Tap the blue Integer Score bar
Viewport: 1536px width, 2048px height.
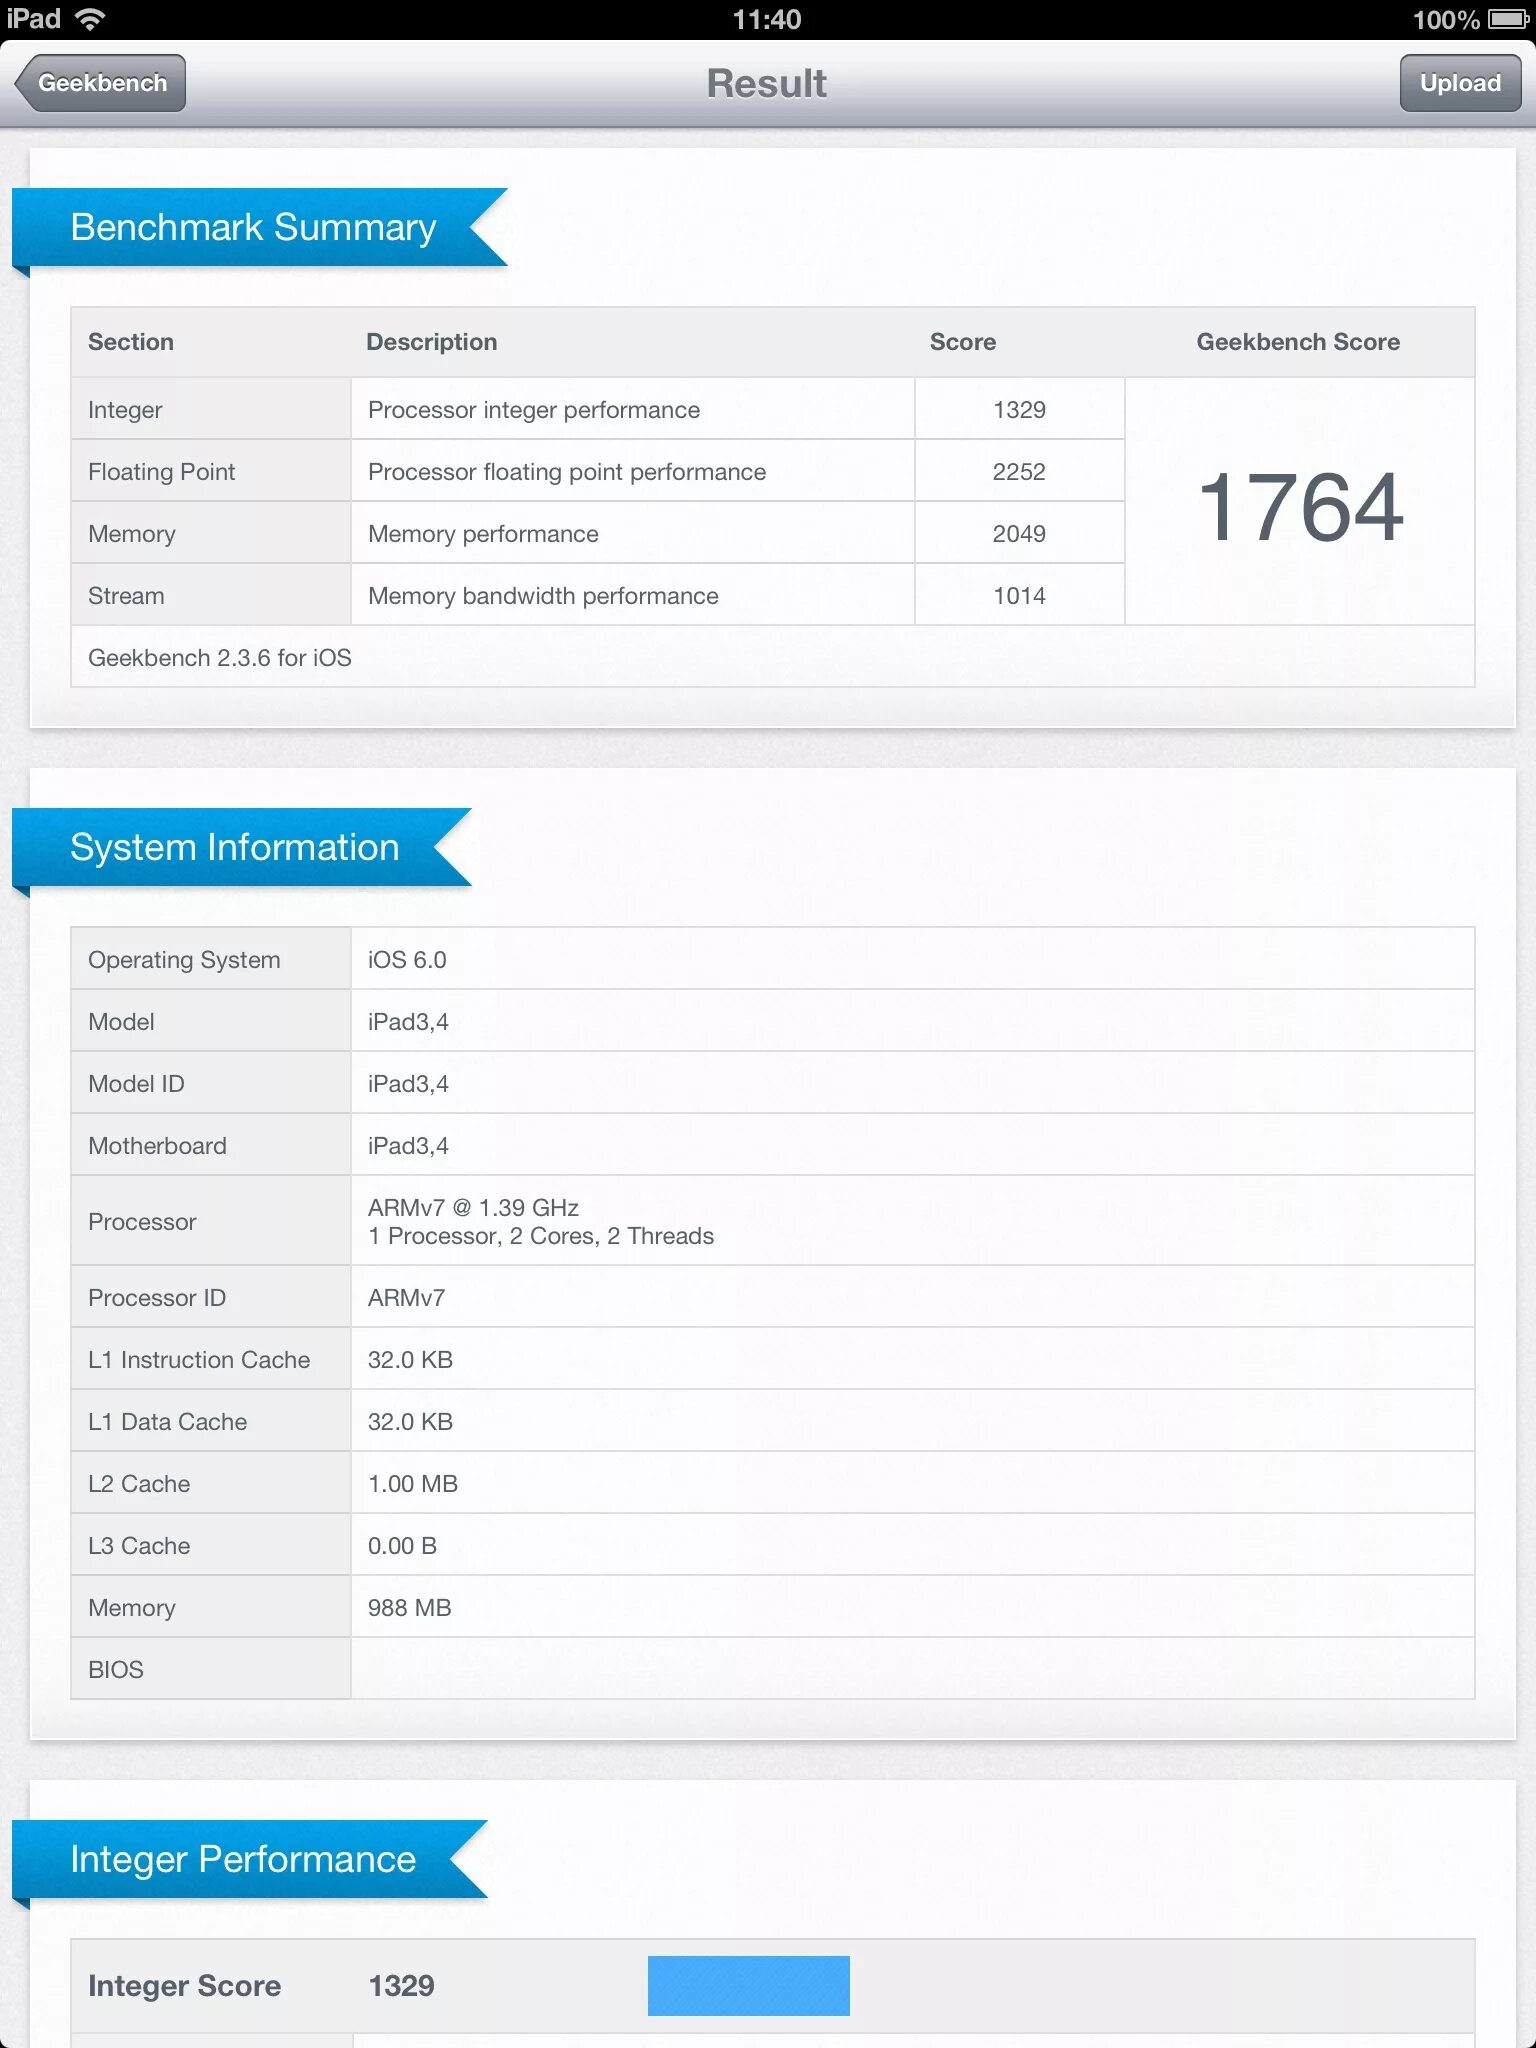pyautogui.click(x=749, y=1985)
